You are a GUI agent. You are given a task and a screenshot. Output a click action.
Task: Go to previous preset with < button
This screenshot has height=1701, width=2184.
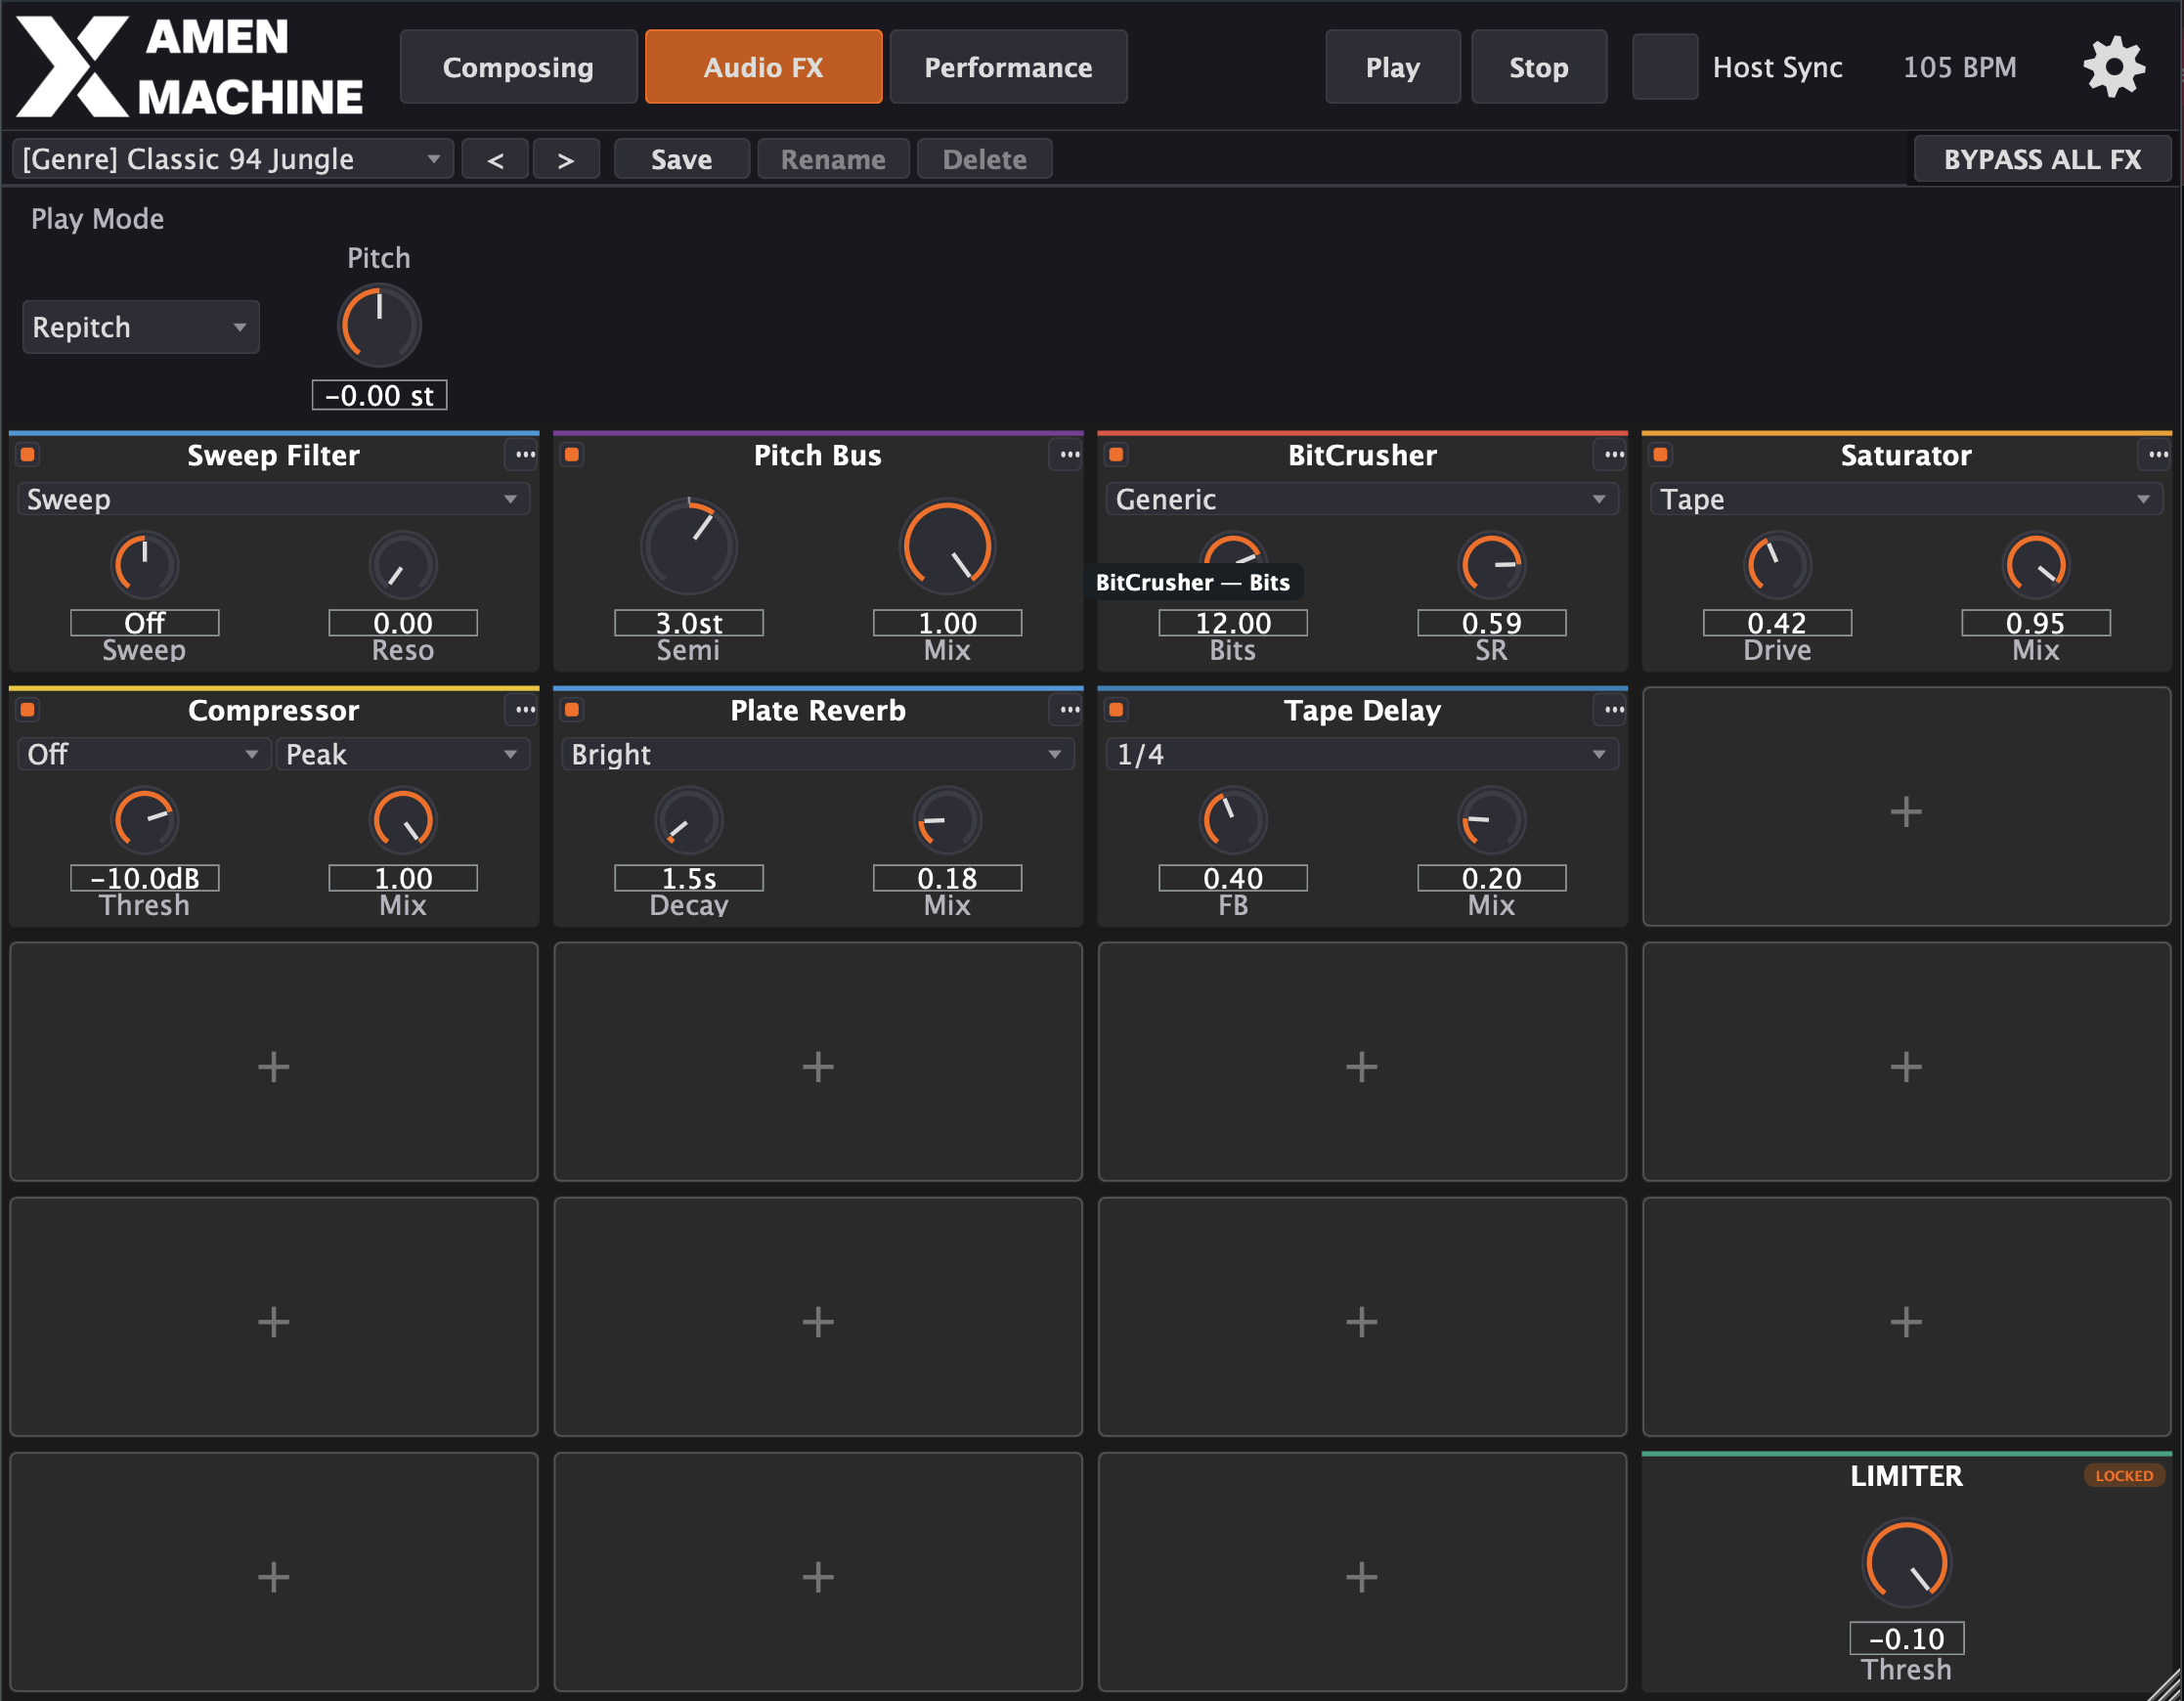point(495,159)
